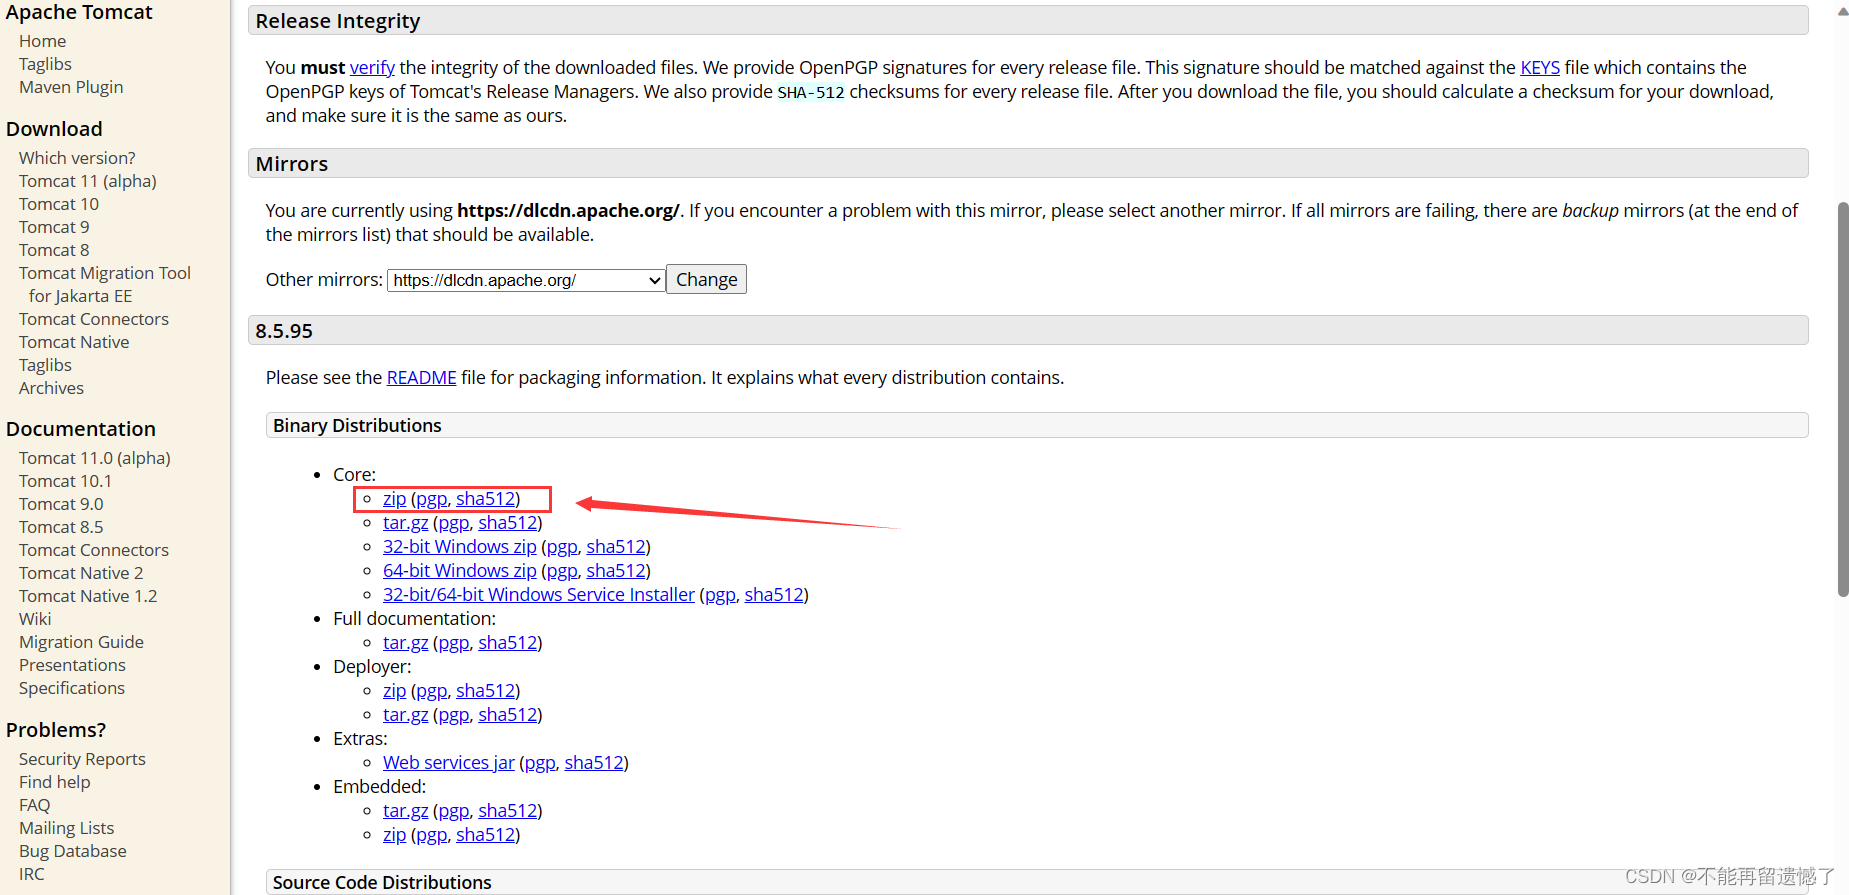Image resolution: width=1849 pixels, height=895 pixels.
Task: Open the Specifications link
Action: tap(72, 688)
